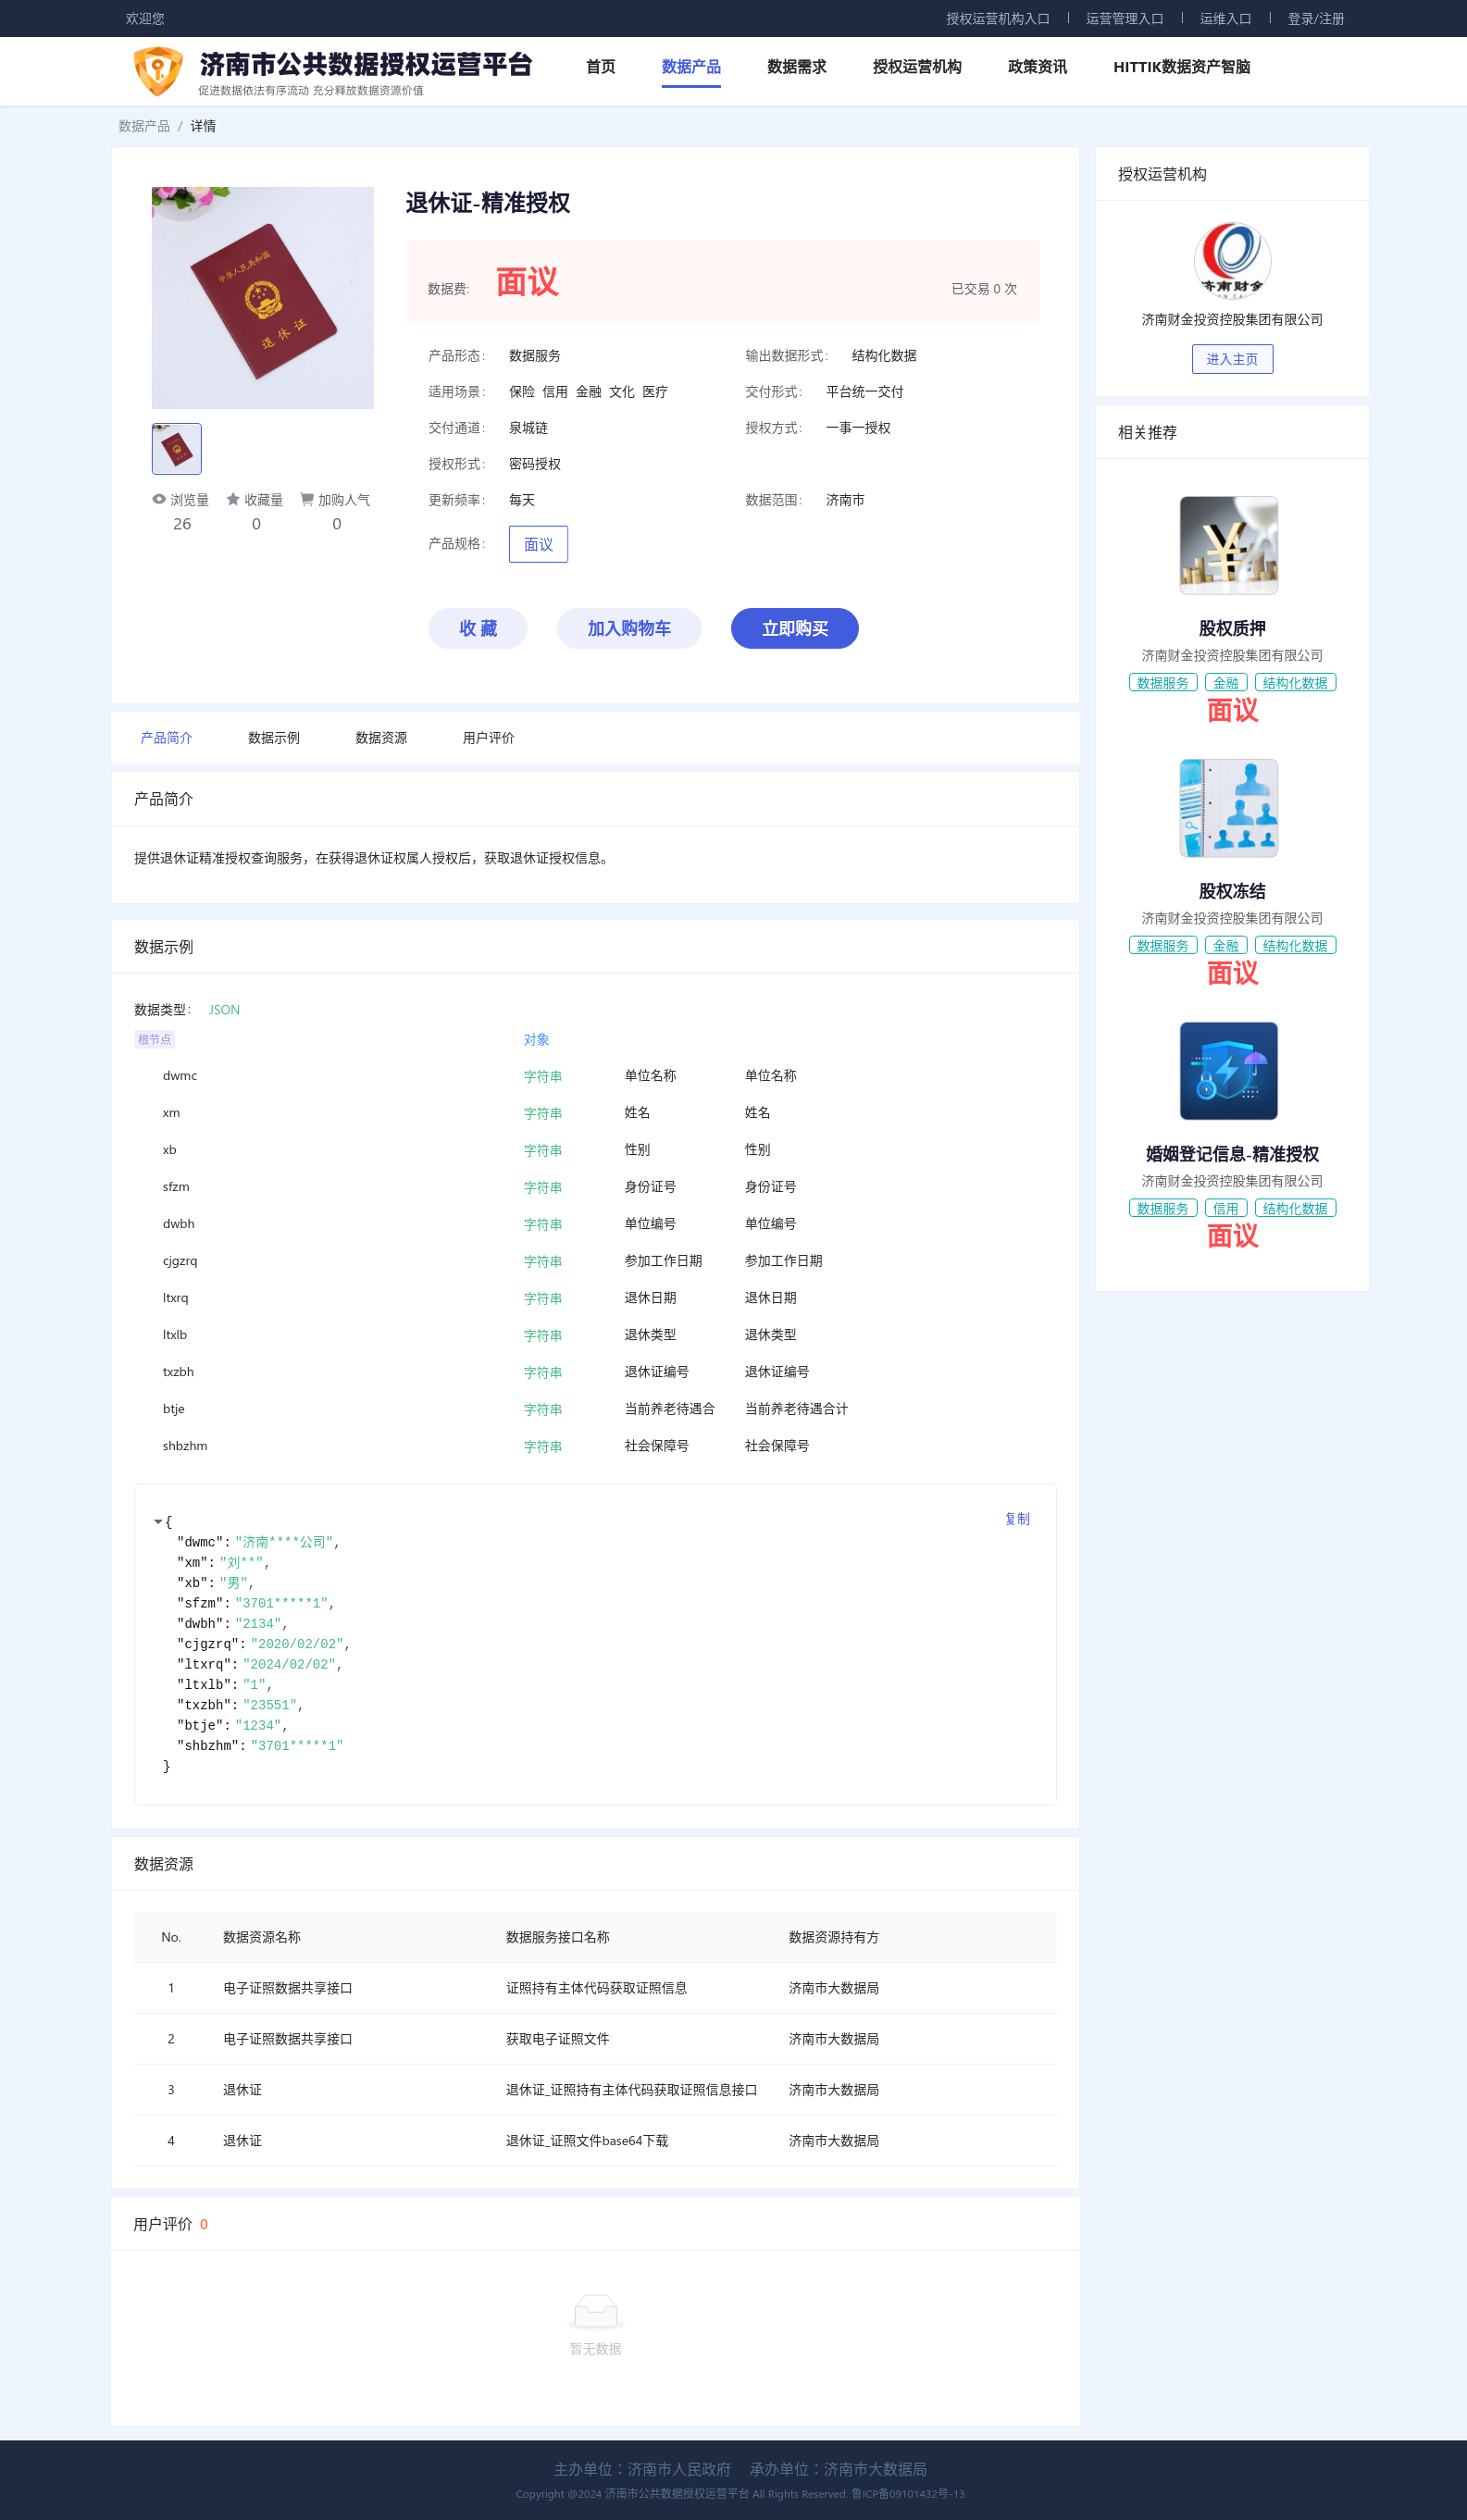Click the 金融 tag under 股权质押
Image resolution: width=1467 pixels, height=2520 pixels.
[x=1225, y=683]
